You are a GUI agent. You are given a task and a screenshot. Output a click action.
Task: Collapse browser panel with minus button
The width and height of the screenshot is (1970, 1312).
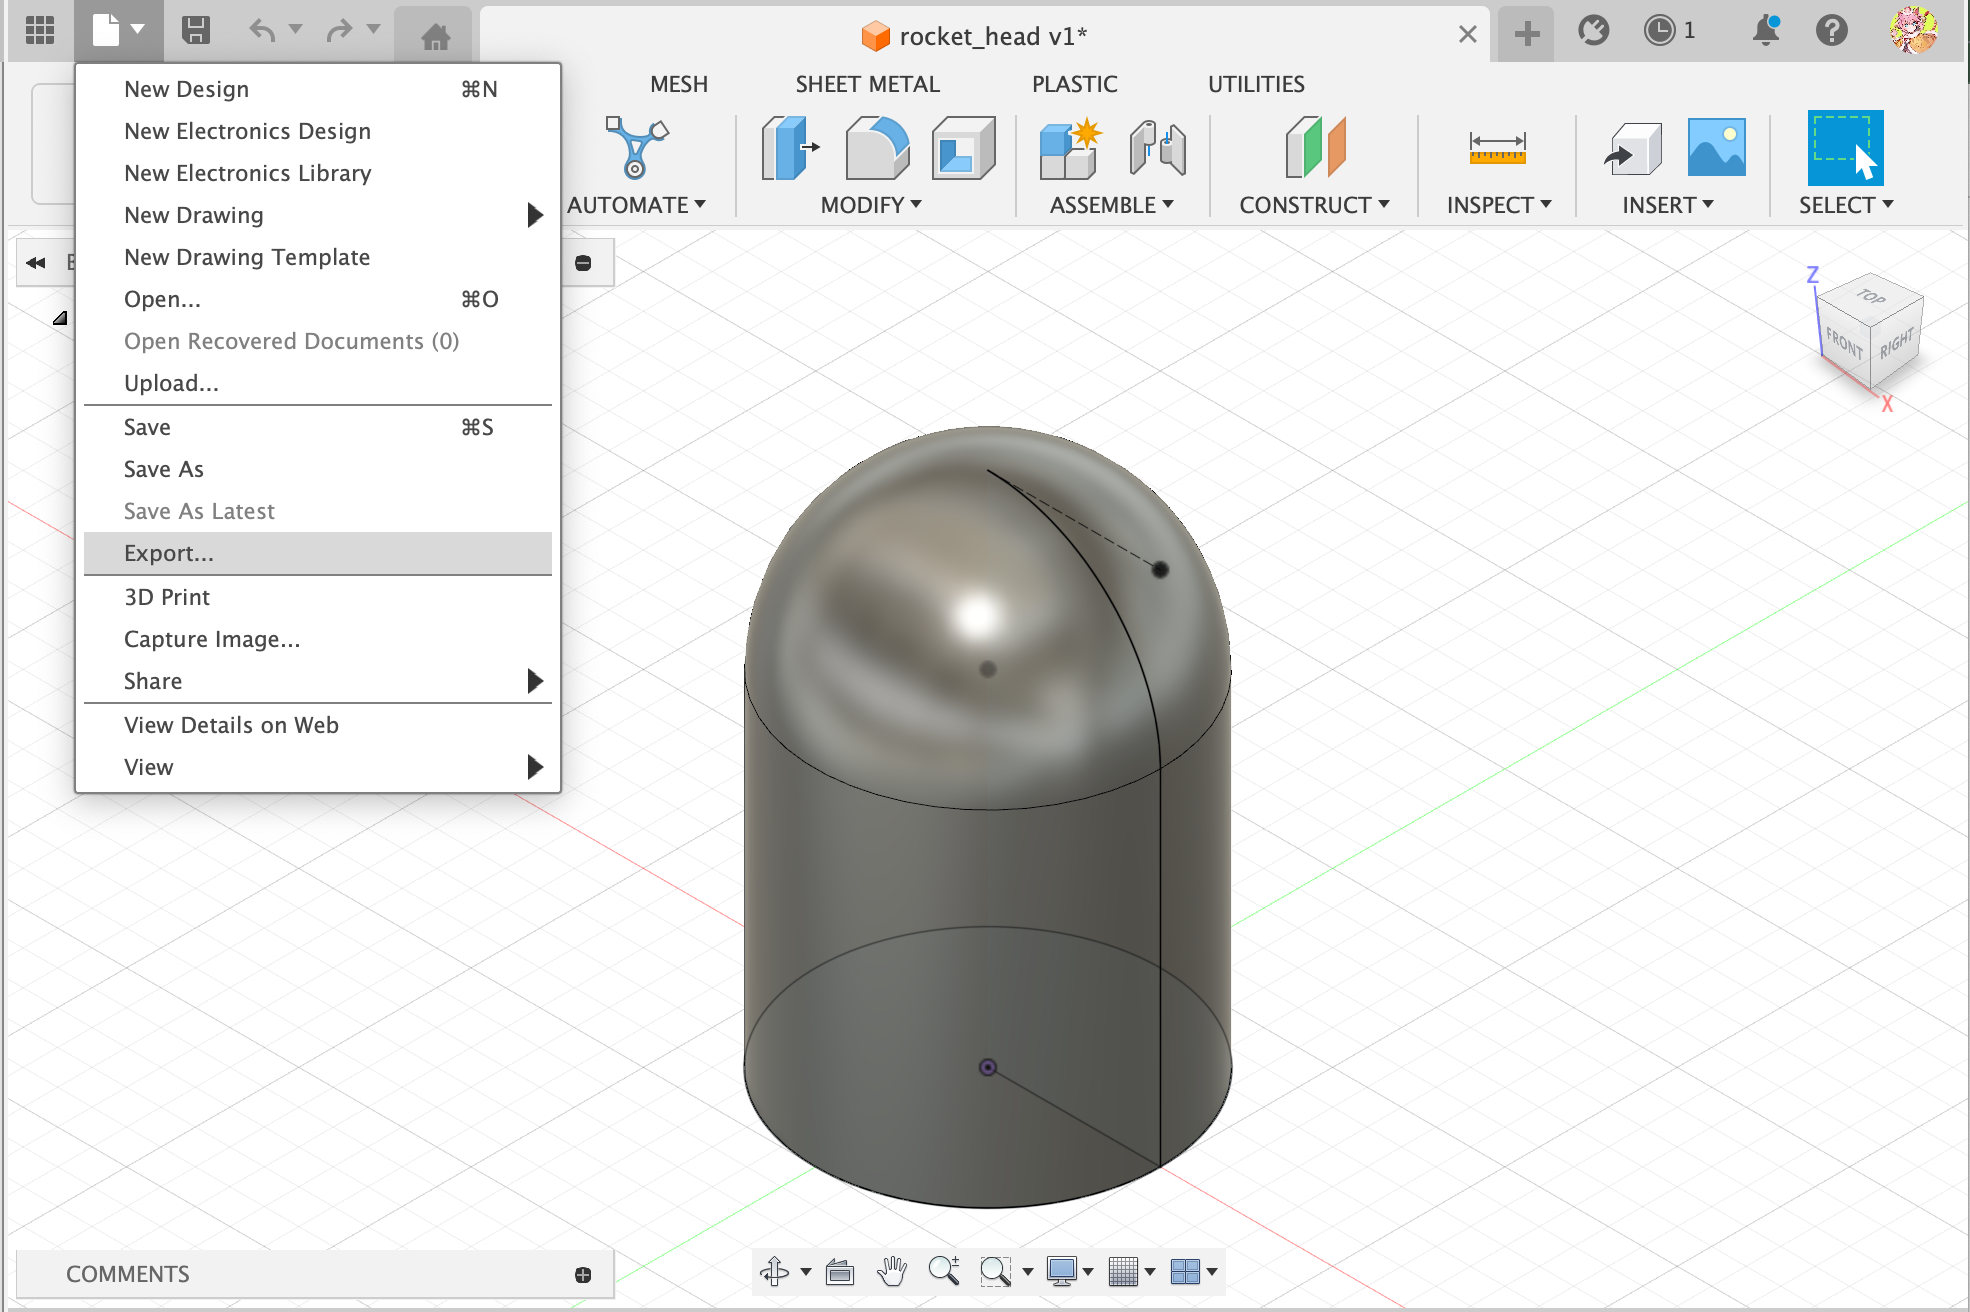tap(583, 263)
